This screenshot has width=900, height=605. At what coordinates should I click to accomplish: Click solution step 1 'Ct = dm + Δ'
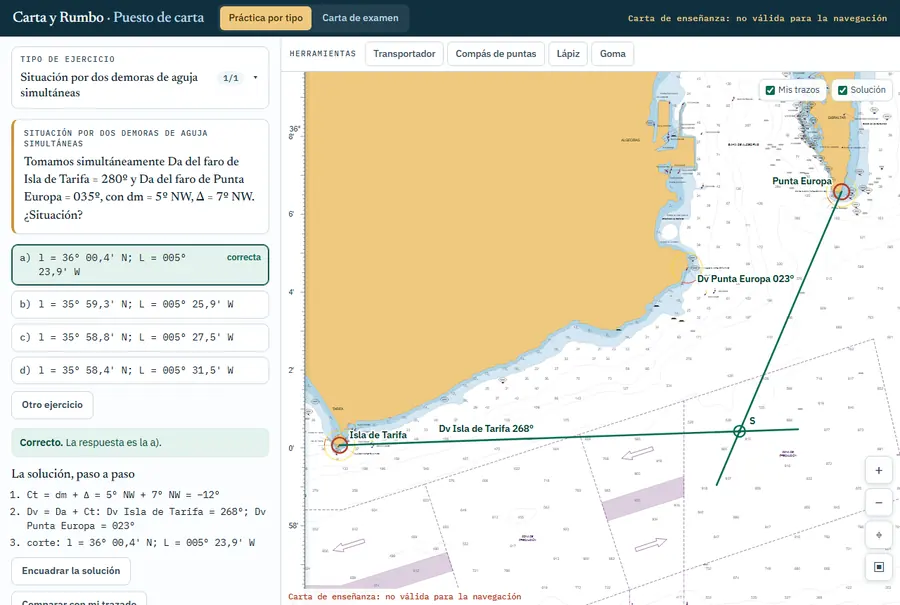pyautogui.click(x=123, y=495)
